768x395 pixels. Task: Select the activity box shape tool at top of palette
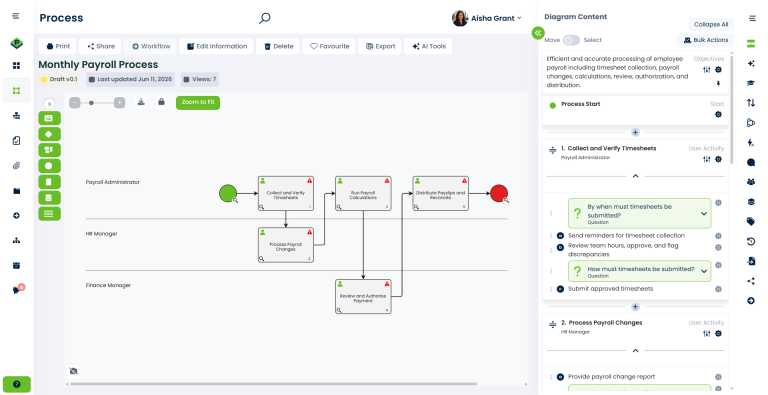pos(49,118)
